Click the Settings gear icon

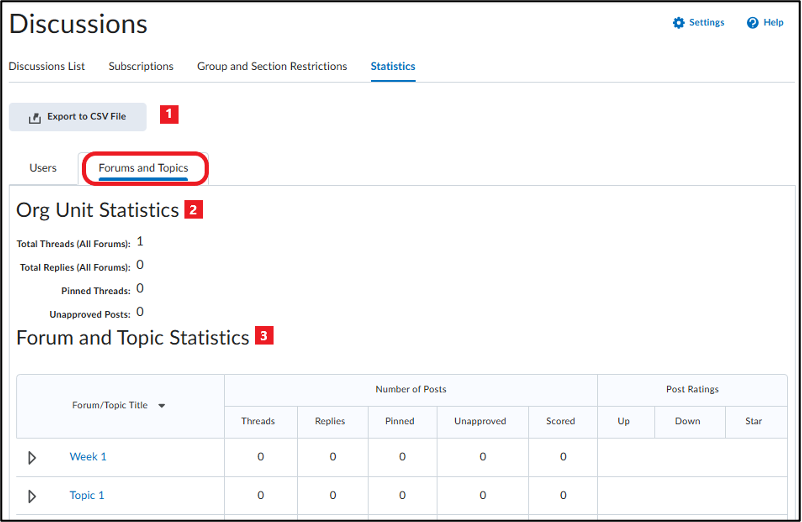pyautogui.click(x=679, y=23)
